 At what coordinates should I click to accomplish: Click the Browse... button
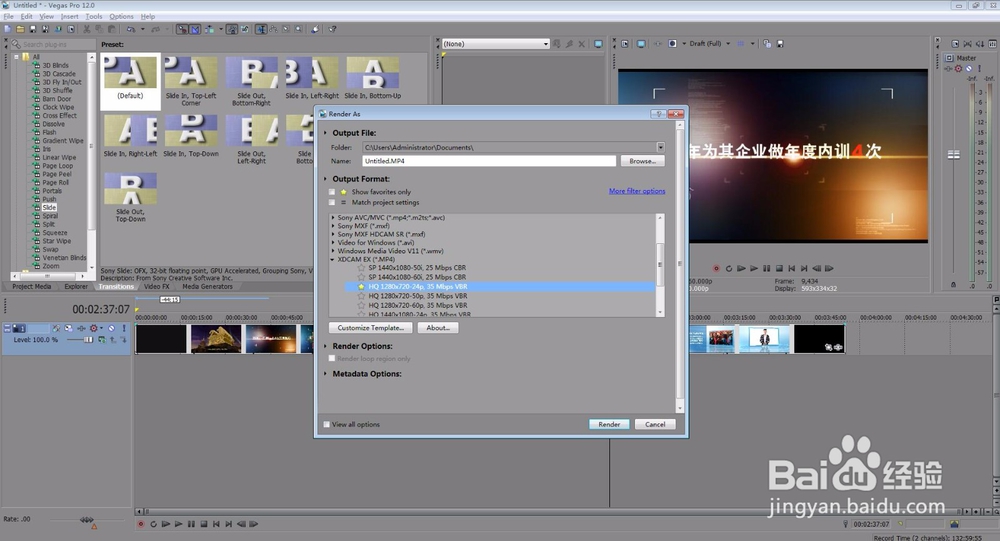coord(642,161)
